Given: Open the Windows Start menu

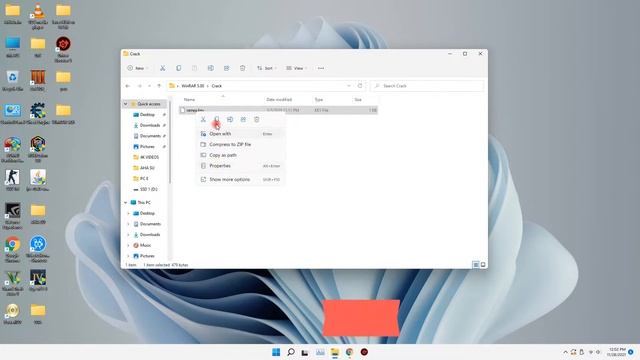Looking at the screenshot, I should pyautogui.click(x=276, y=352).
